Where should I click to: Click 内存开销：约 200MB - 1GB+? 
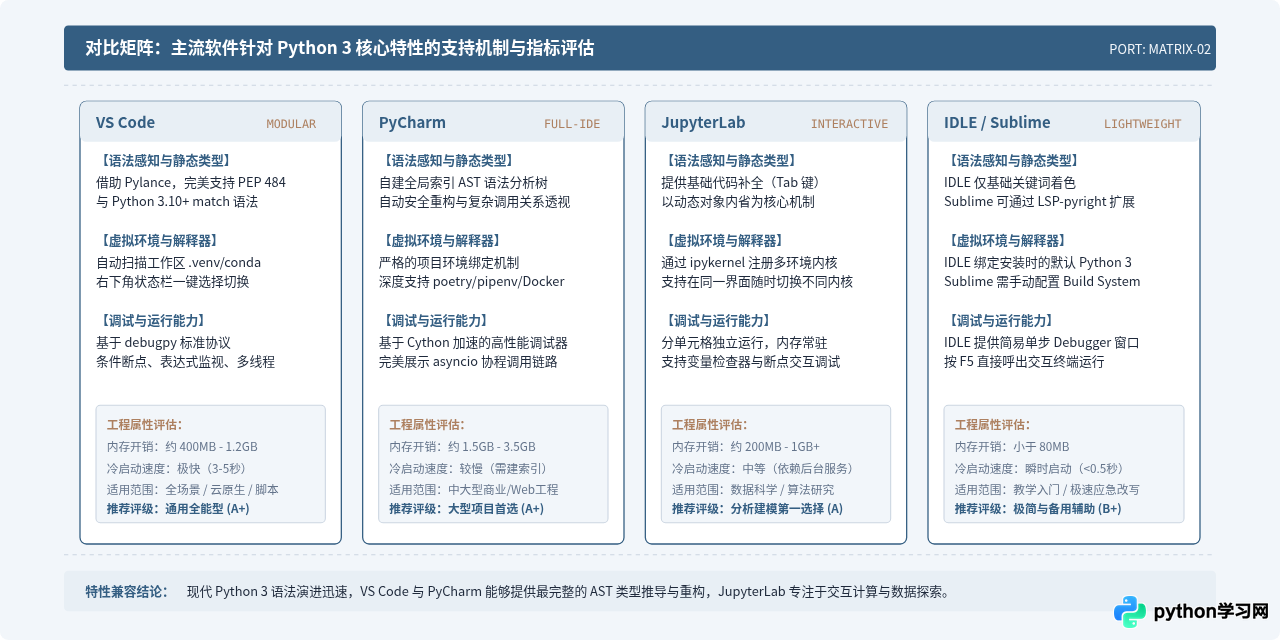pos(746,447)
